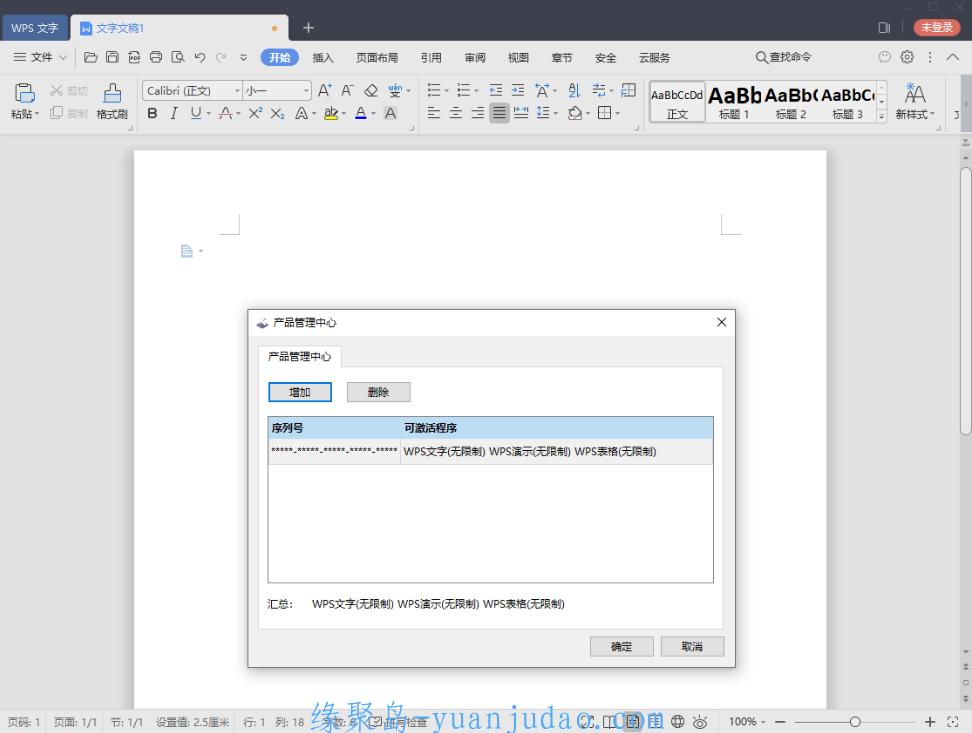Apply the Heading 1 (标题 1) style
The image size is (972, 733).
click(735, 102)
